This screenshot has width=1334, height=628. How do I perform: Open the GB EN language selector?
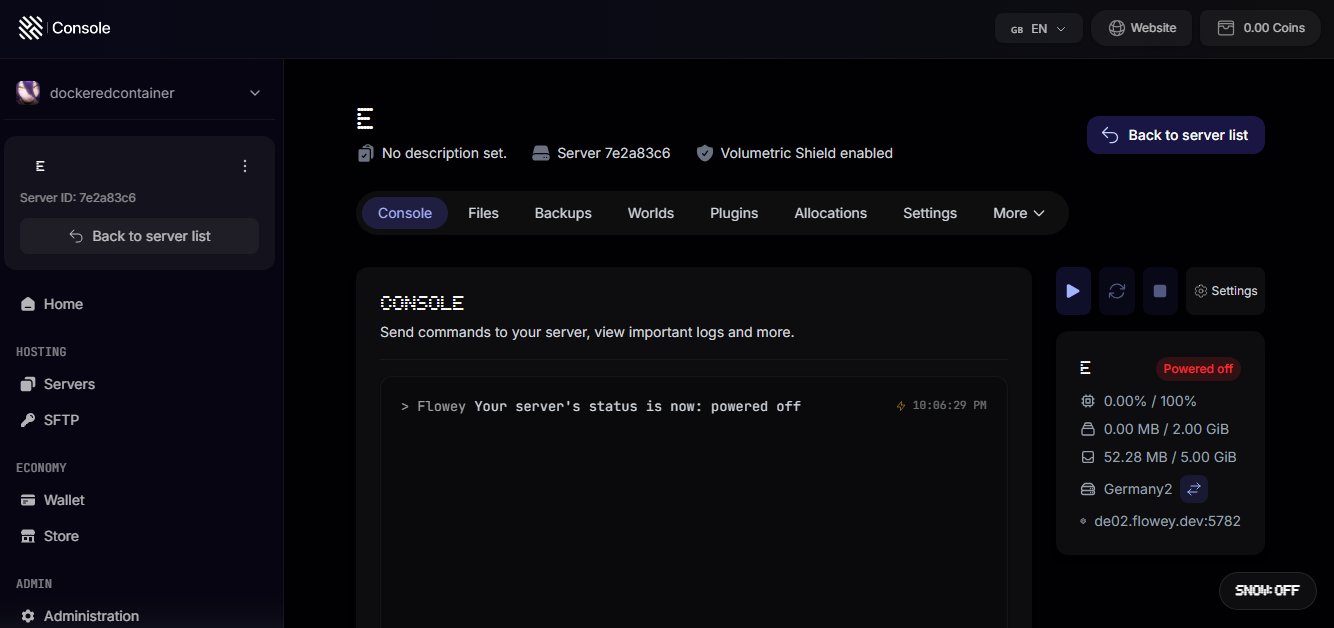tap(1038, 28)
